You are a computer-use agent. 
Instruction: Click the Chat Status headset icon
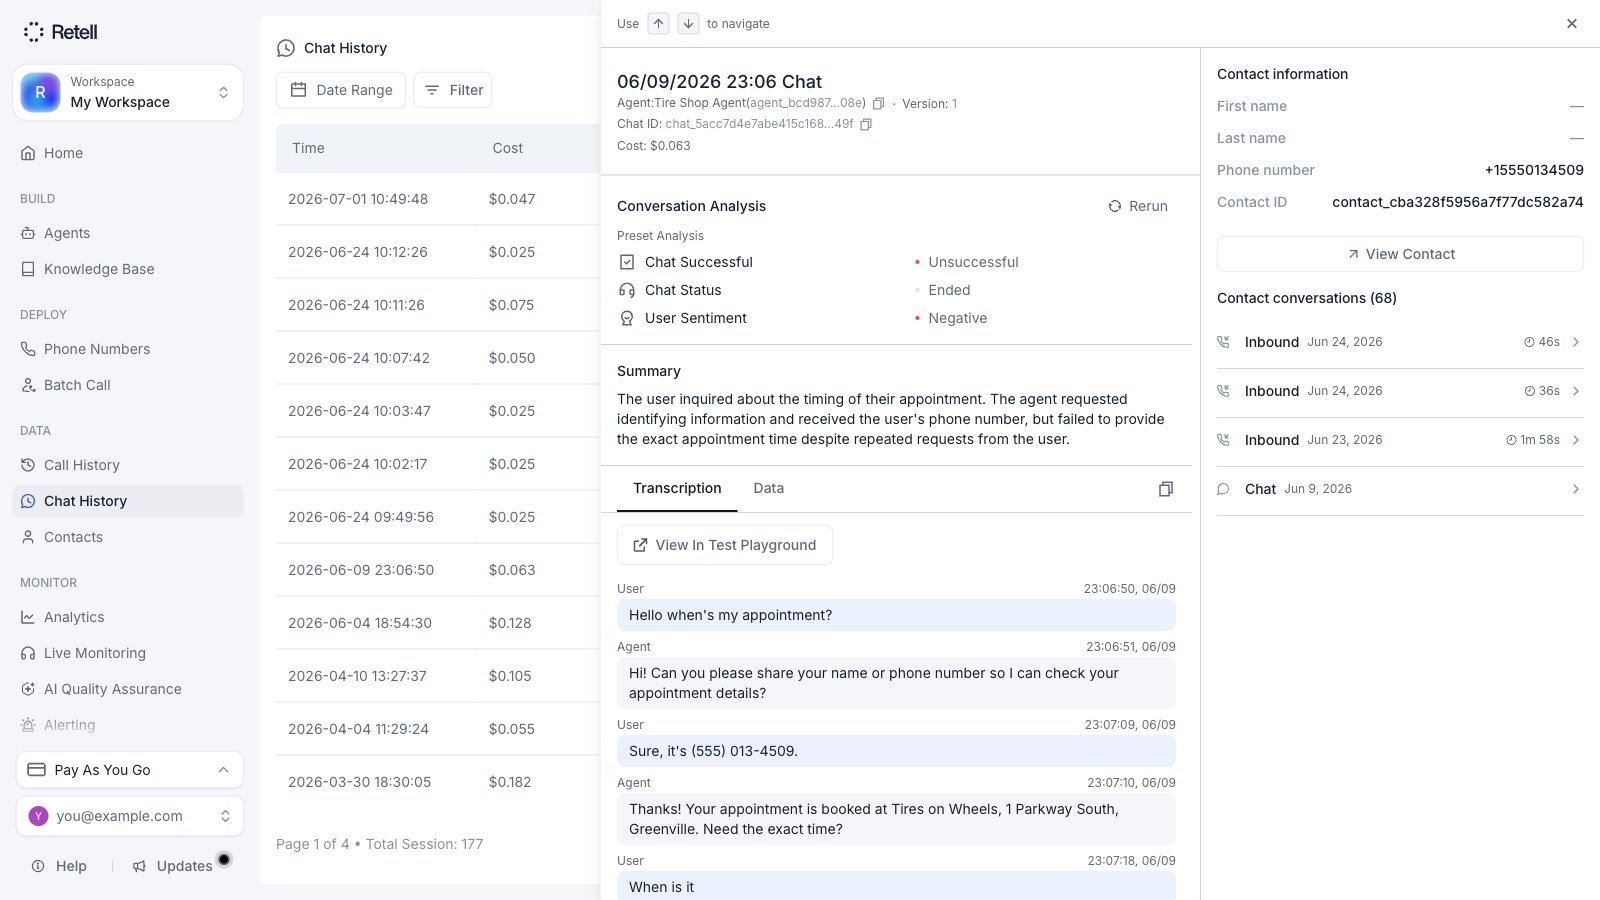627,290
